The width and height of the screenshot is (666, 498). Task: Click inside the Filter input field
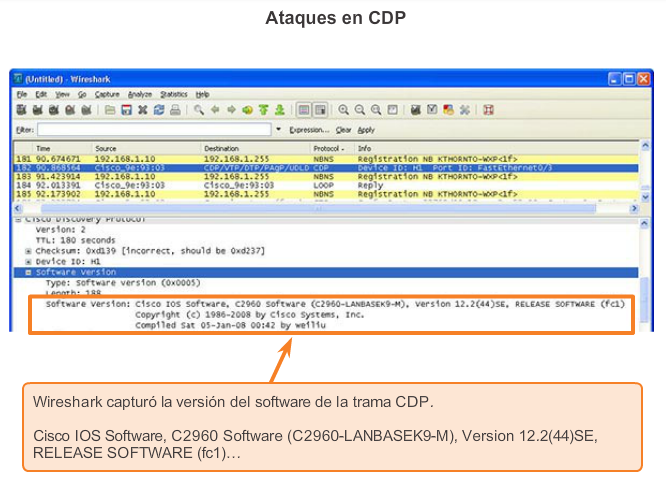[154, 130]
